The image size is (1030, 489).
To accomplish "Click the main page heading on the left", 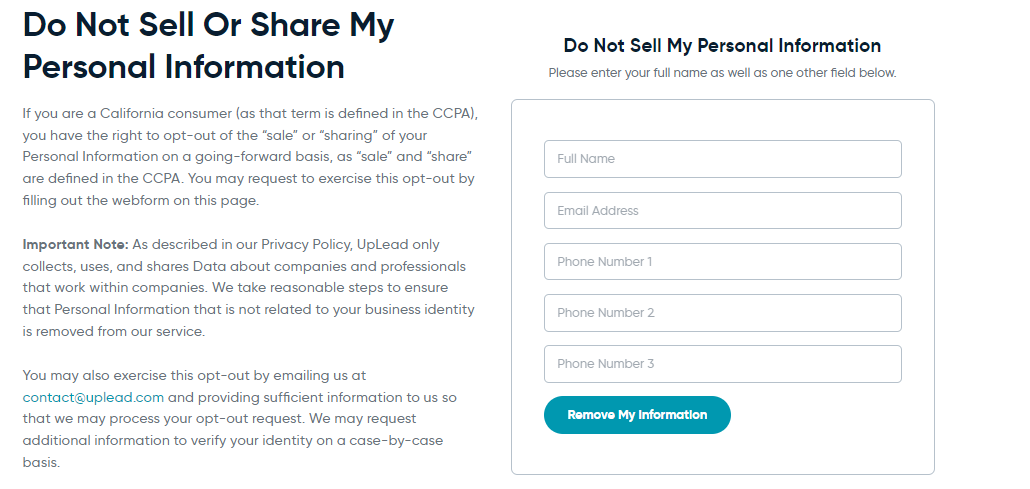I will [x=208, y=46].
